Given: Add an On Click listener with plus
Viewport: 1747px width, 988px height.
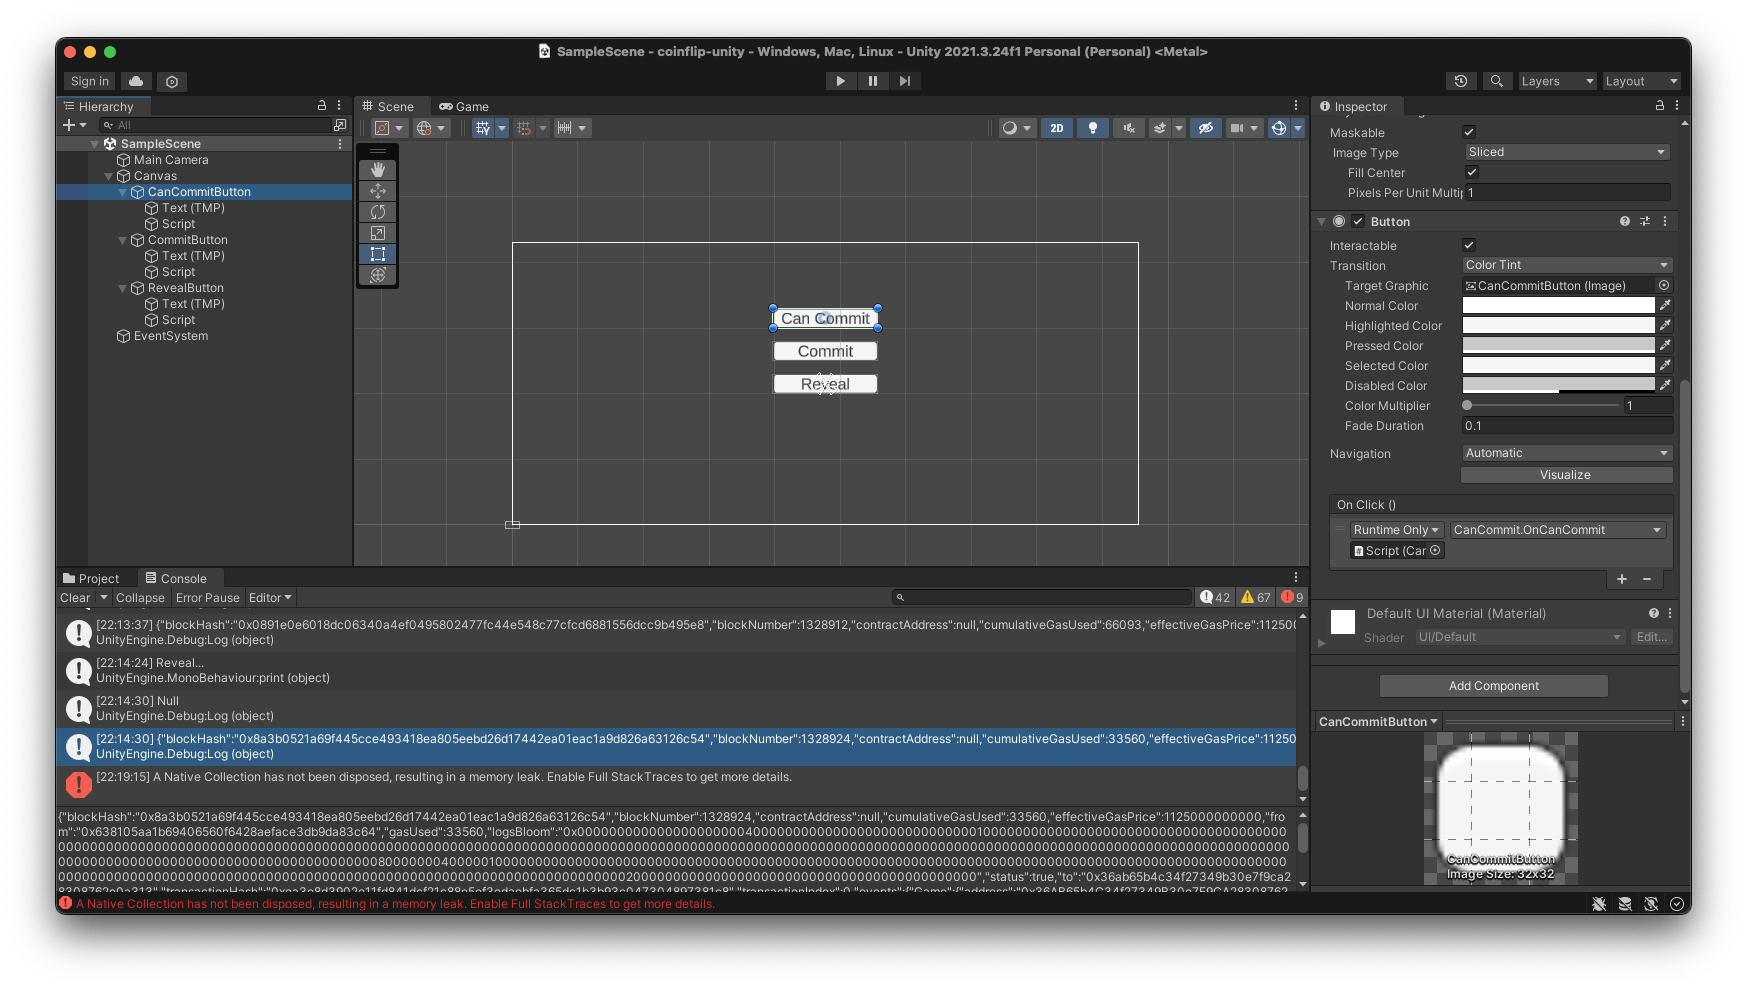Looking at the screenshot, I should (1622, 579).
